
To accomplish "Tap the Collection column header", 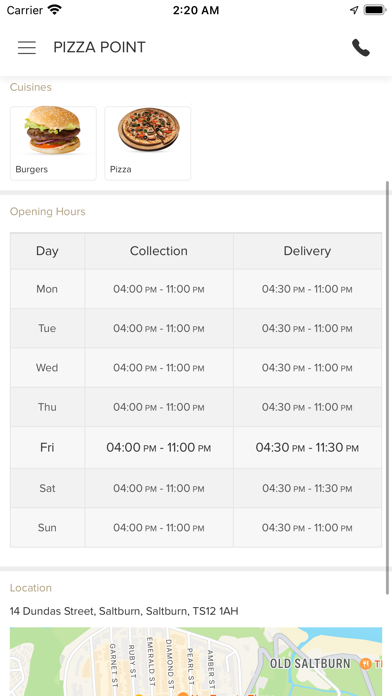I will (x=159, y=251).
